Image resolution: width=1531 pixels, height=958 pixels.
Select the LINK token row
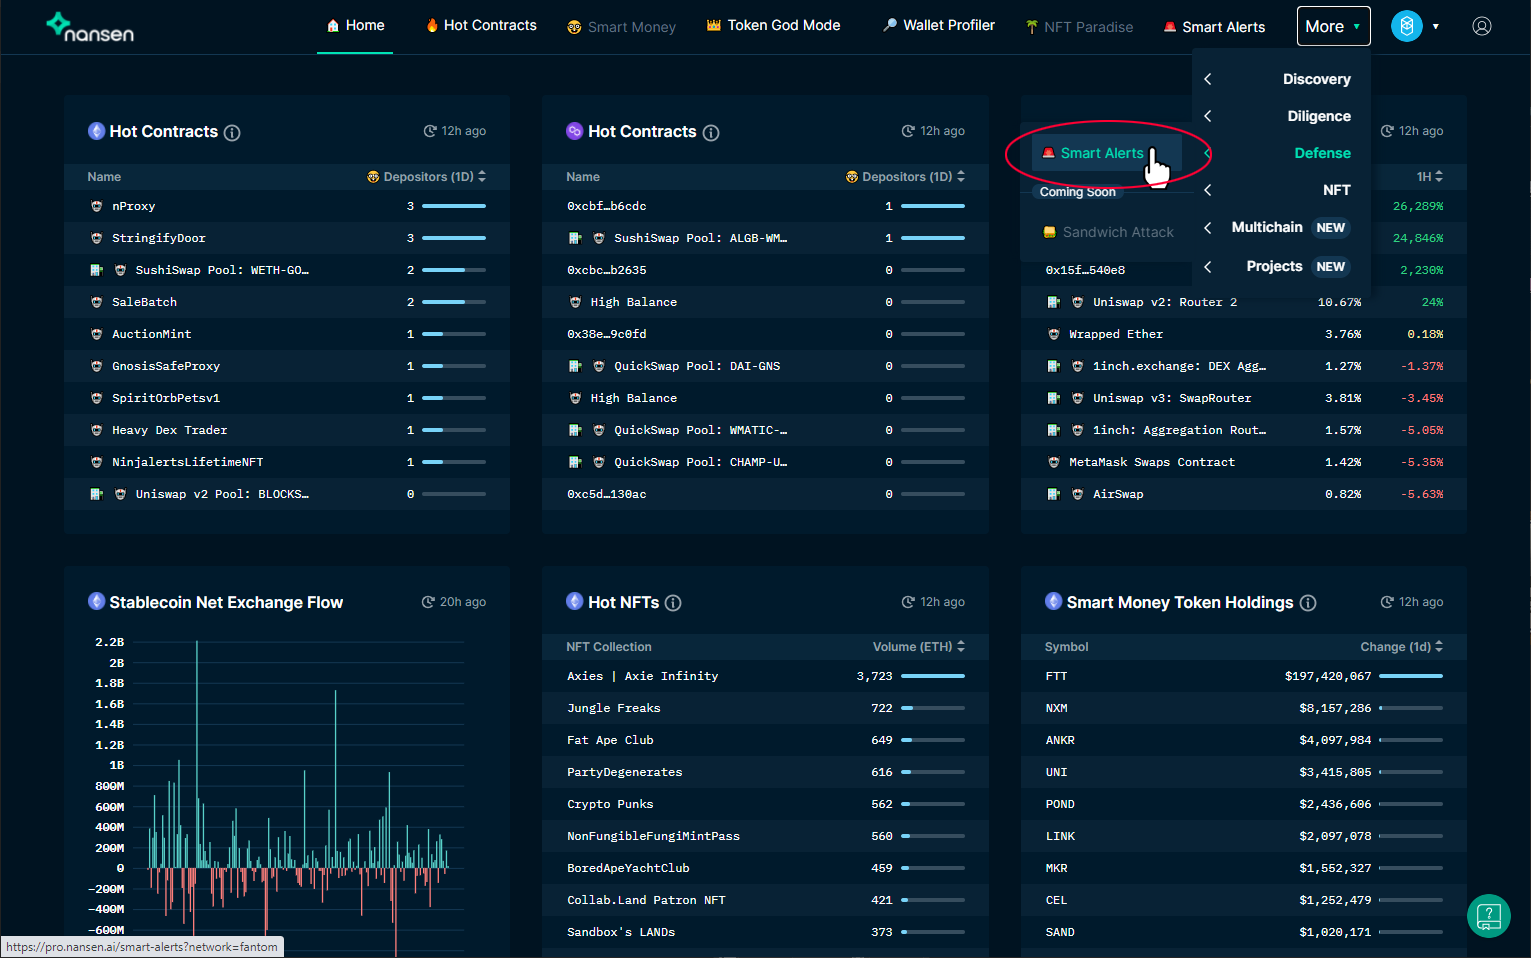pyautogui.click(x=1244, y=836)
